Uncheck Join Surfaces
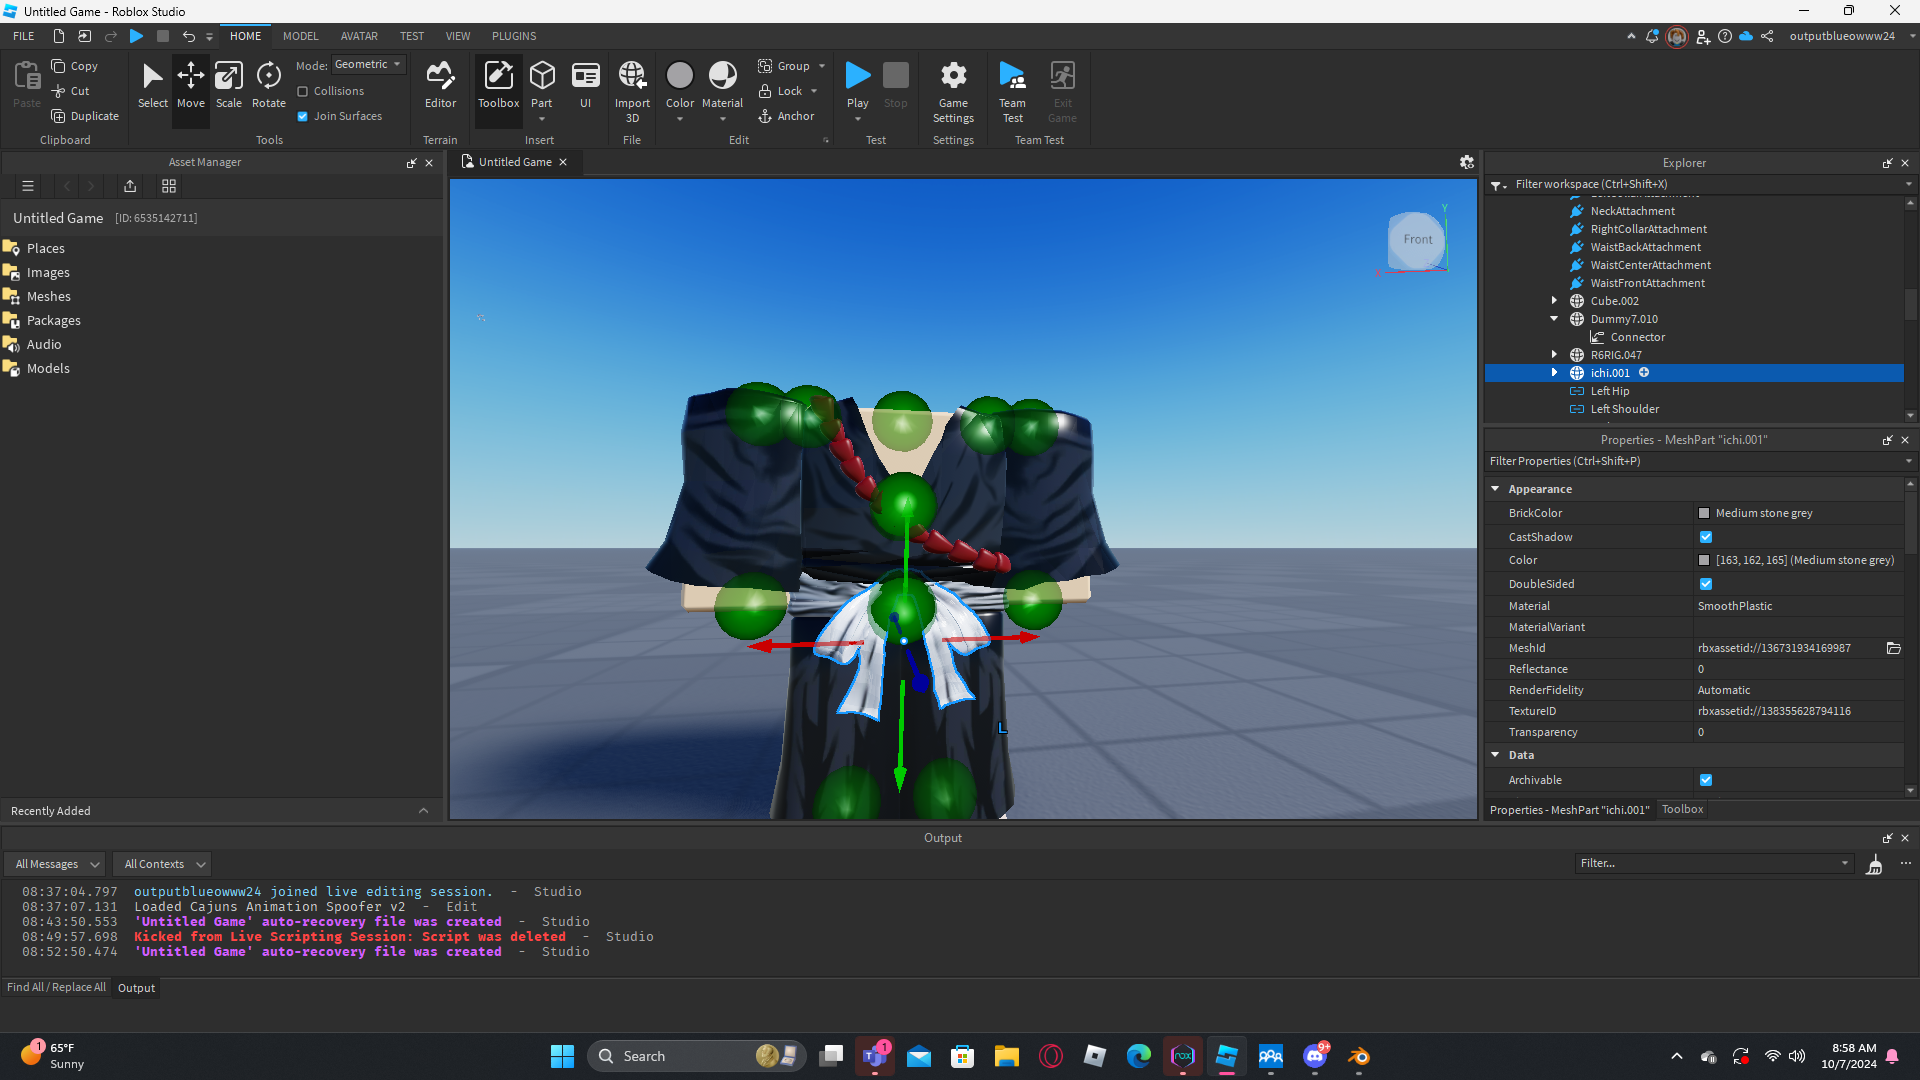 point(303,116)
